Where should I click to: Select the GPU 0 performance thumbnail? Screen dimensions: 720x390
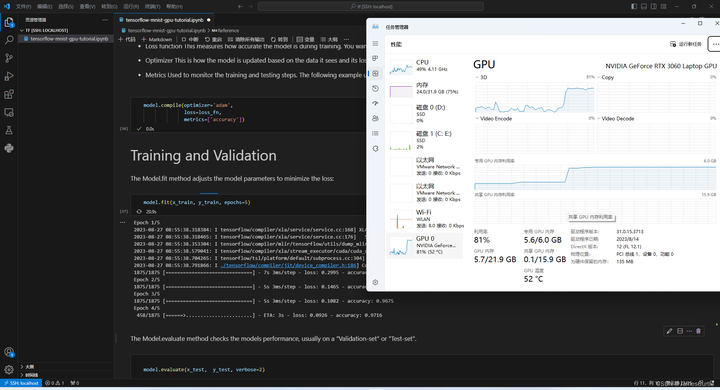424,246
